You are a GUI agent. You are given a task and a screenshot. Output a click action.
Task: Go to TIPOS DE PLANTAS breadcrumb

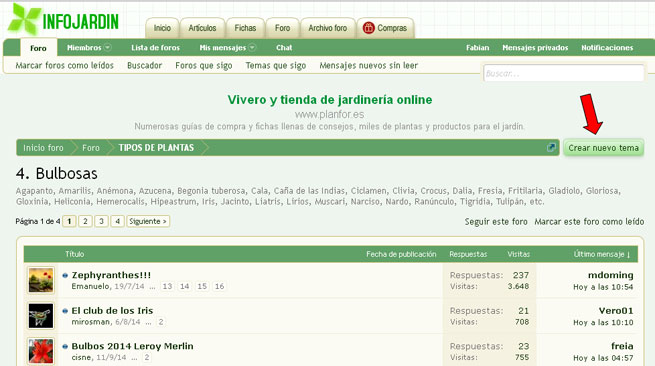pyautogui.click(x=156, y=147)
